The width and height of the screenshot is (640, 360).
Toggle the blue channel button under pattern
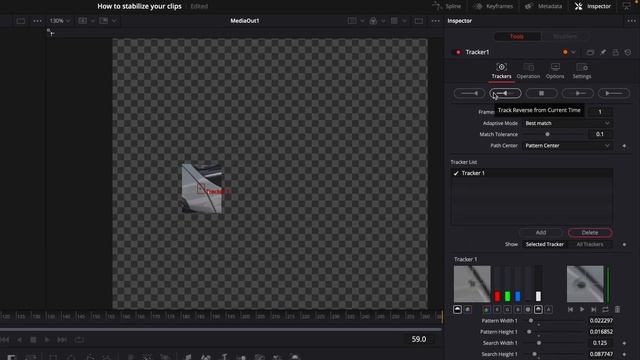pos(518,310)
